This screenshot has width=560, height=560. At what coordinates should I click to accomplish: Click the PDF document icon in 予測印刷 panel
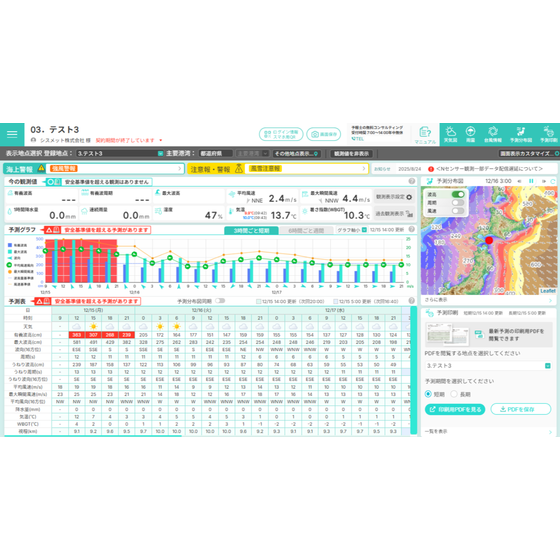(x=479, y=334)
